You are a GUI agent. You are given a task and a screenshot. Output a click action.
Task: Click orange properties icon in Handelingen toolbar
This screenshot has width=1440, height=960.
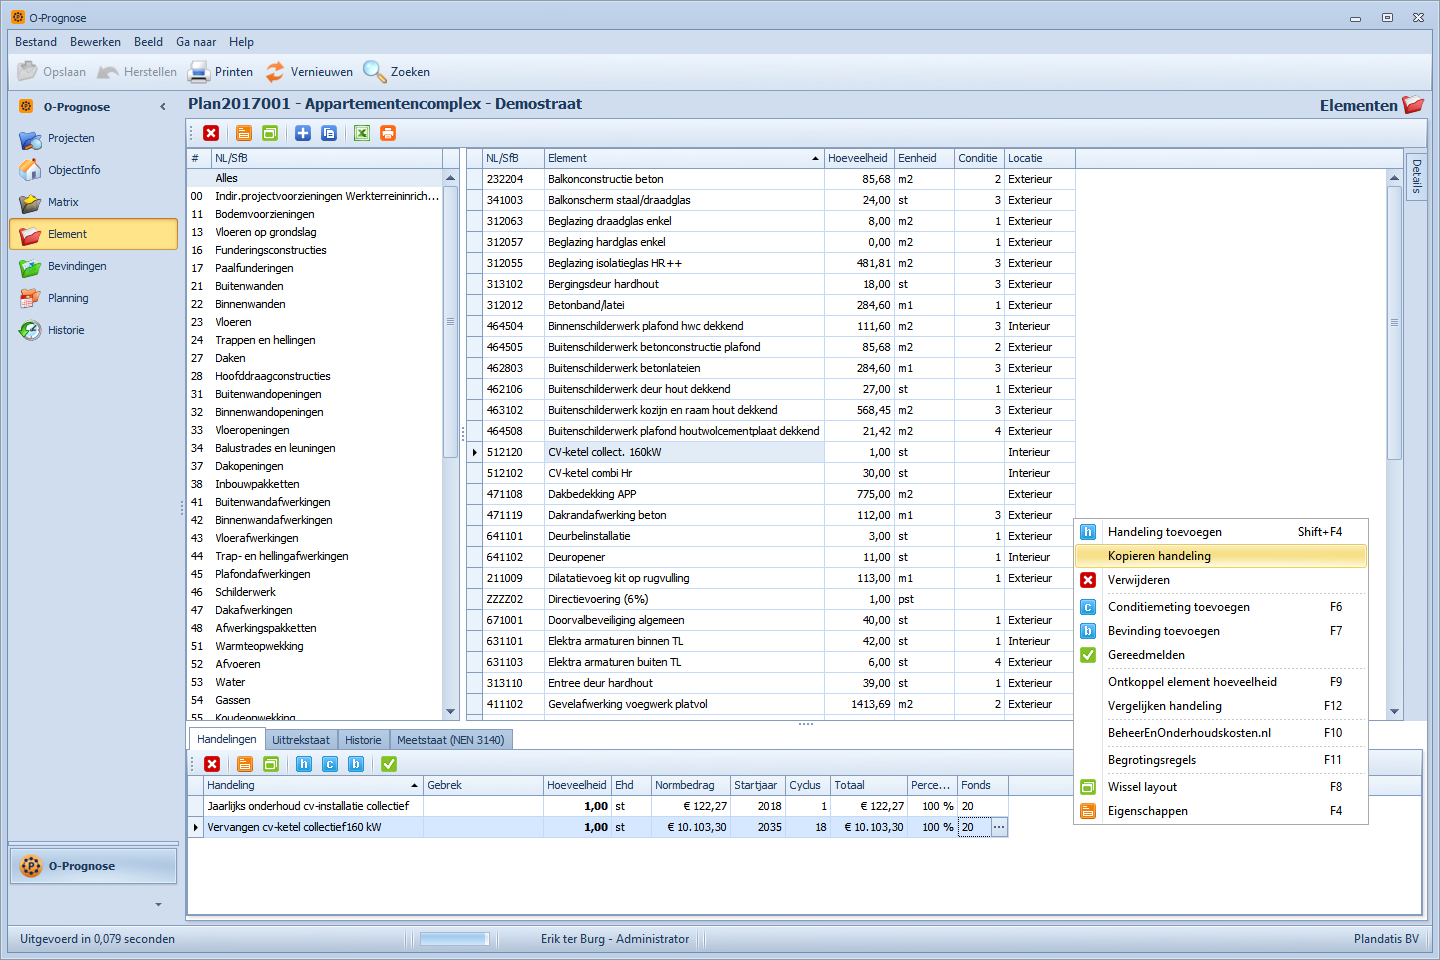245,764
